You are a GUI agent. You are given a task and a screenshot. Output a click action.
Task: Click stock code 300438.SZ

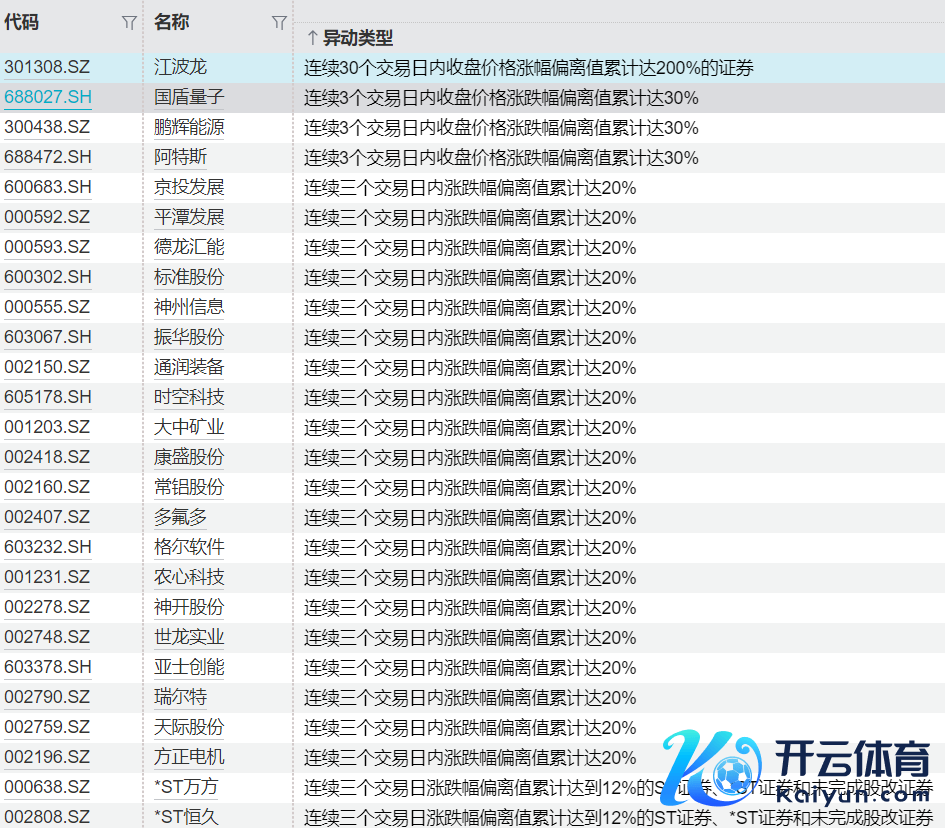click(x=47, y=127)
